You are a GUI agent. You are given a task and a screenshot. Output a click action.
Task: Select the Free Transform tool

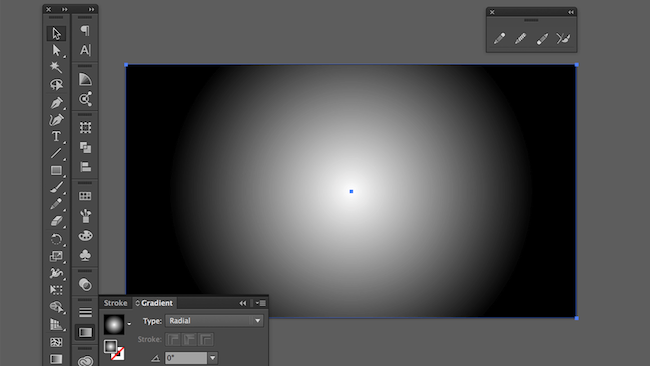pyautogui.click(x=56, y=290)
